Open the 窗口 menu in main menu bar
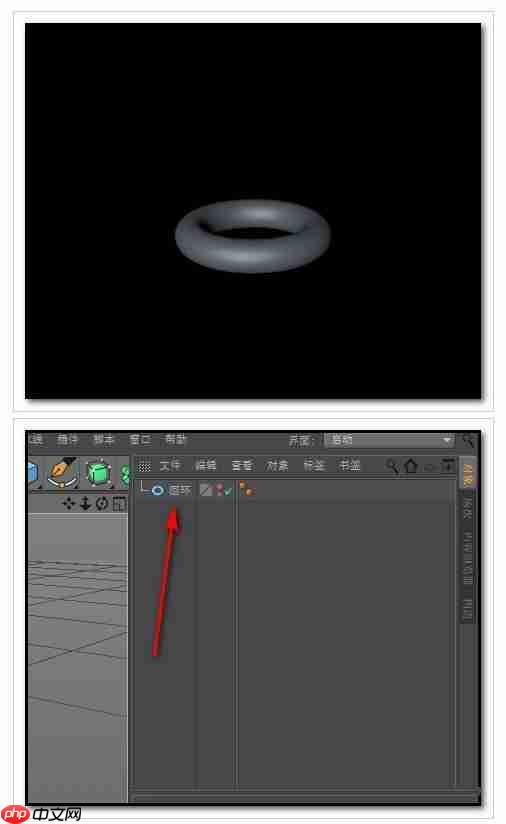Image resolution: width=506 pixels, height=824 pixels. click(140, 439)
